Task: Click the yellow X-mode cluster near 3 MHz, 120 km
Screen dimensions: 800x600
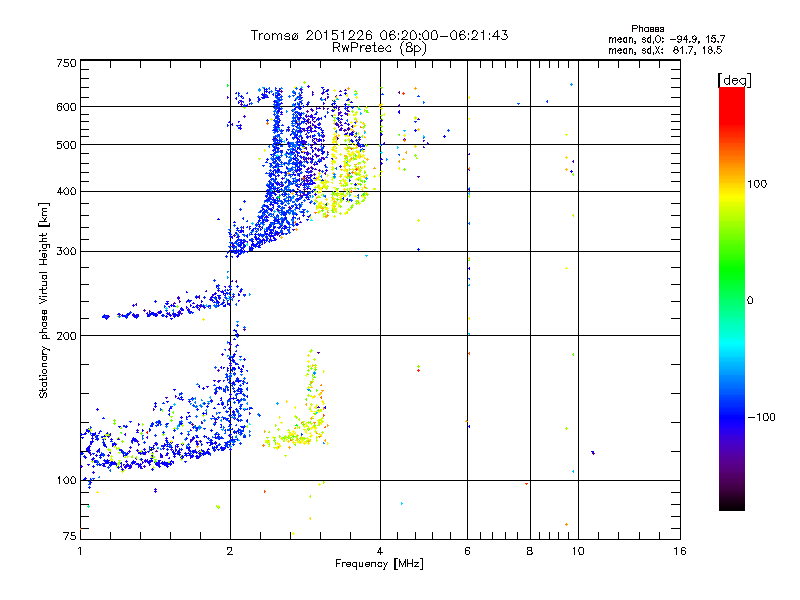Action: (298, 435)
